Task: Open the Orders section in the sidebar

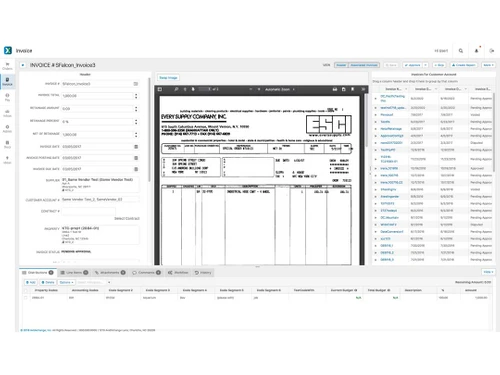Action: pyautogui.click(x=7, y=66)
